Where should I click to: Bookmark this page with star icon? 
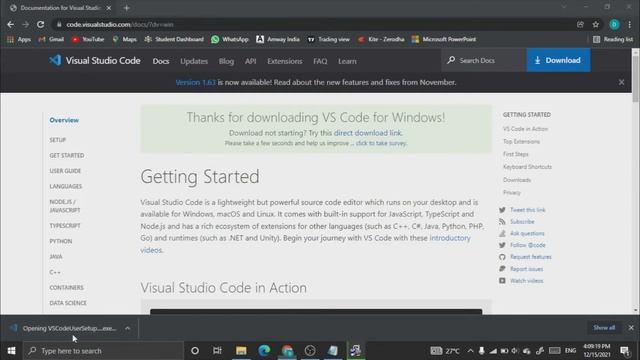click(x=596, y=24)
